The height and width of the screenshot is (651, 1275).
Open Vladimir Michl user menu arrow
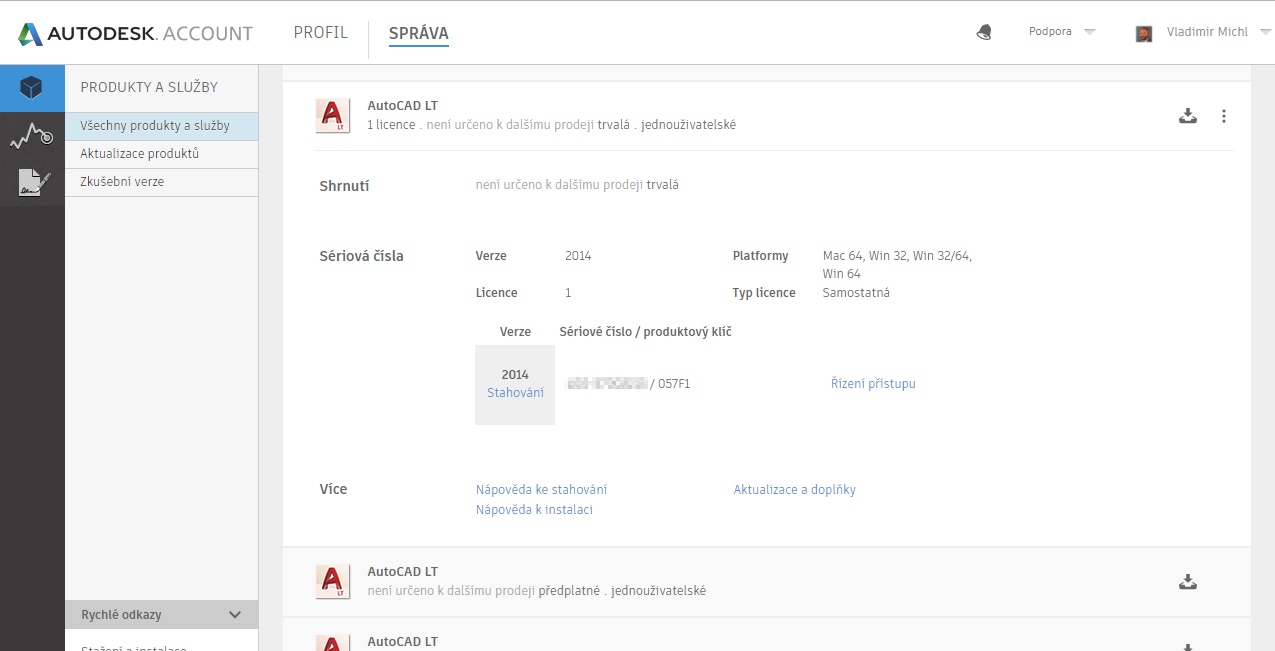click(1265, 32)
